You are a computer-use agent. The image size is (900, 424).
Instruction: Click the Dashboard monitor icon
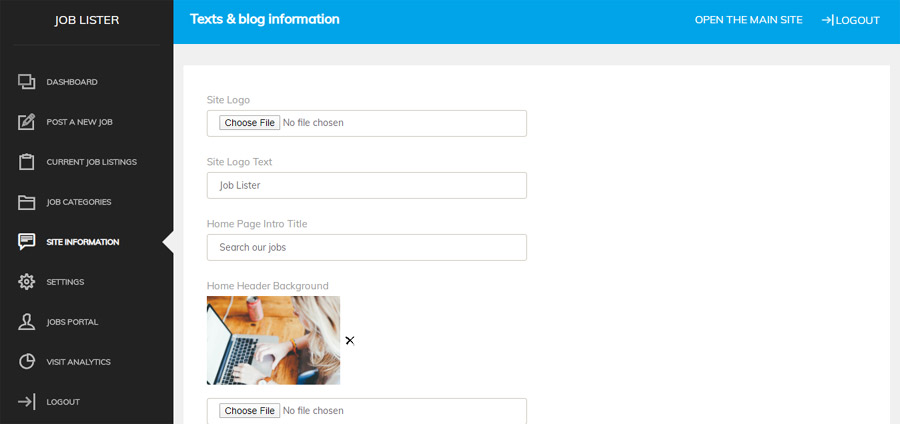27,82
